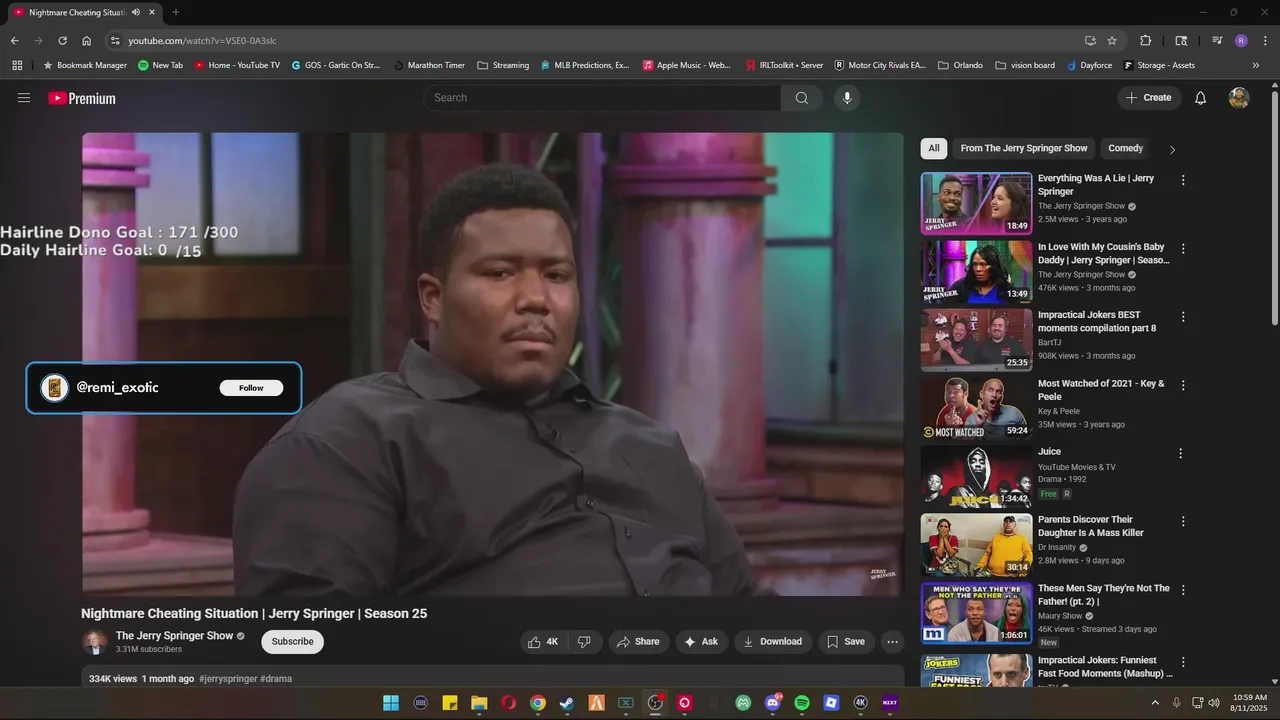Go to YouTube Premium home logo
Viewport: 1280px width, 720px height.
click(x=82, y=98)
